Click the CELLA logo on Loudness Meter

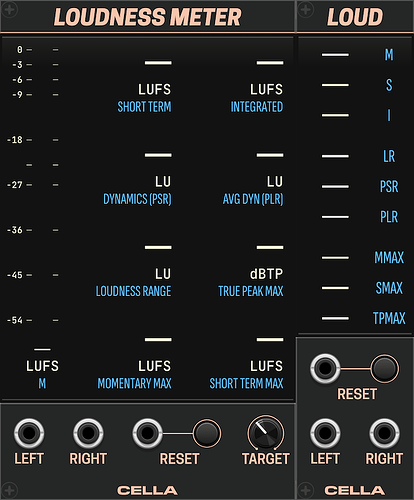click(x=147, y=490)
